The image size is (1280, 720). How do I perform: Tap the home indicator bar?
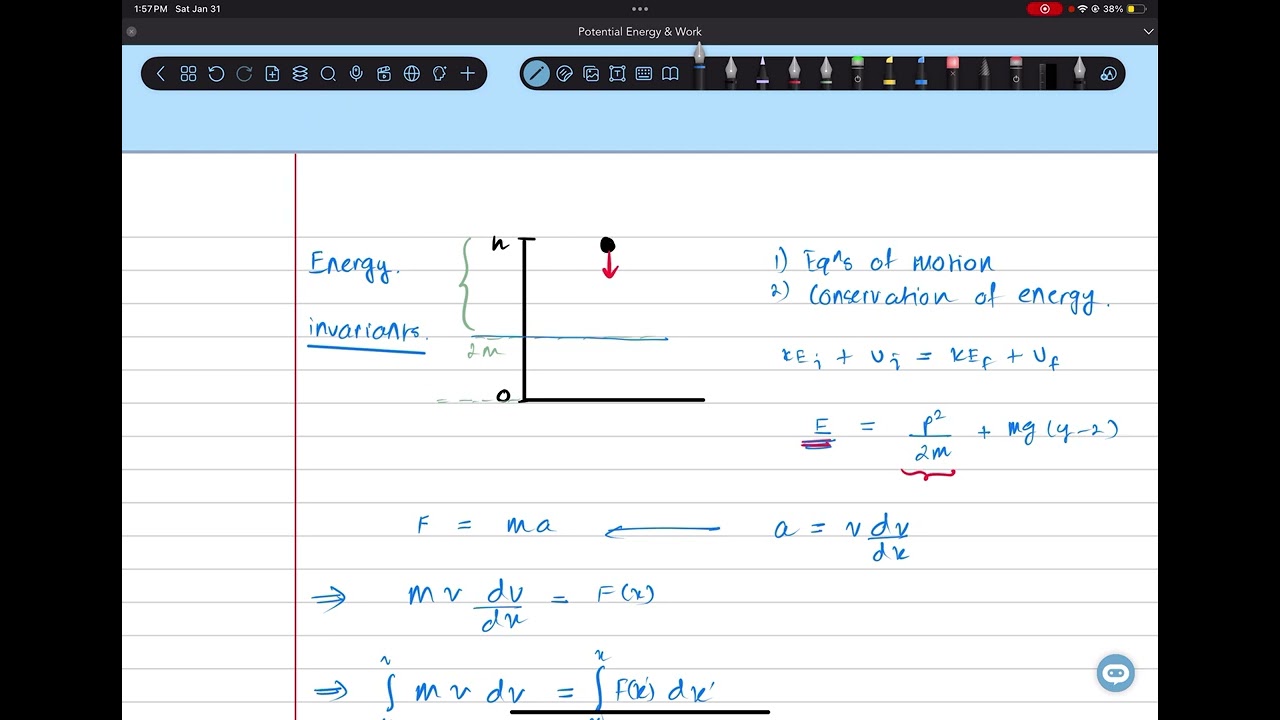click(640, 712)
